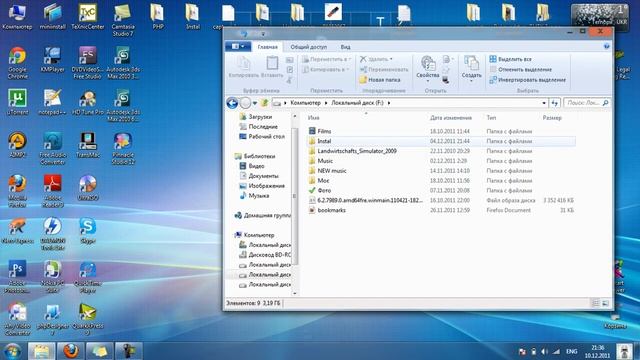Launch the UltraISO desktop shortcut
Screen dimensions: 640x360
click(x=88, y=187)
